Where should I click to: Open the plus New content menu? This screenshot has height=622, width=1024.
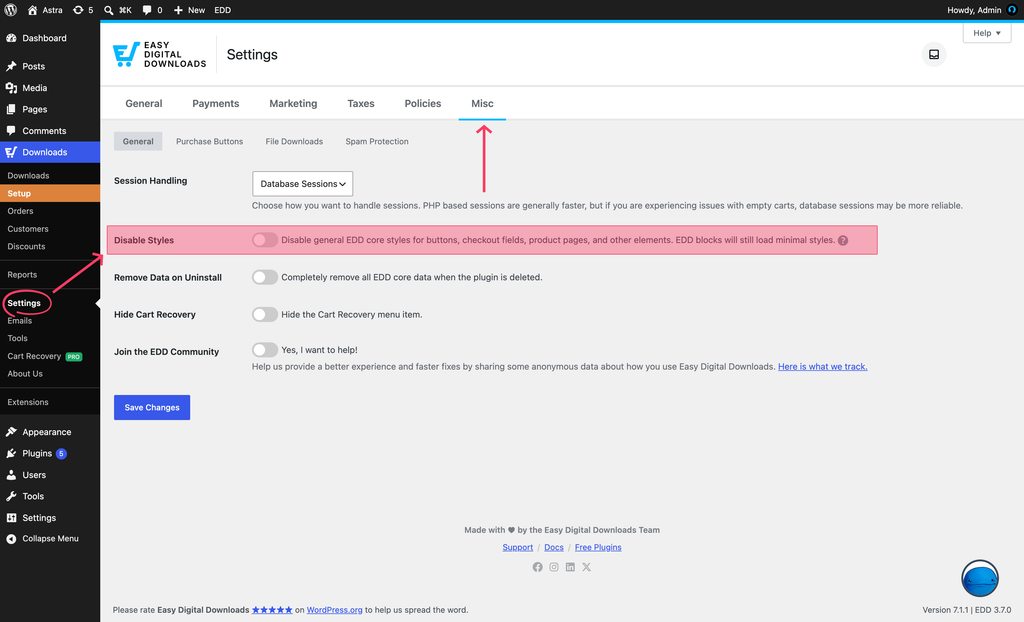tap(189, 10)
